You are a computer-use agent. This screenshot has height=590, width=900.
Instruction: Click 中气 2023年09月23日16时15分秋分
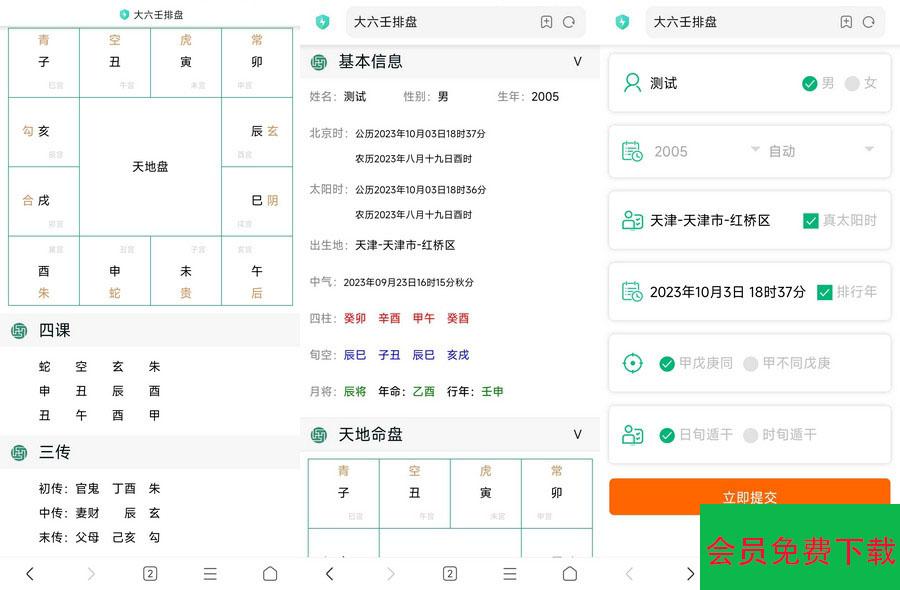[409, 282]
